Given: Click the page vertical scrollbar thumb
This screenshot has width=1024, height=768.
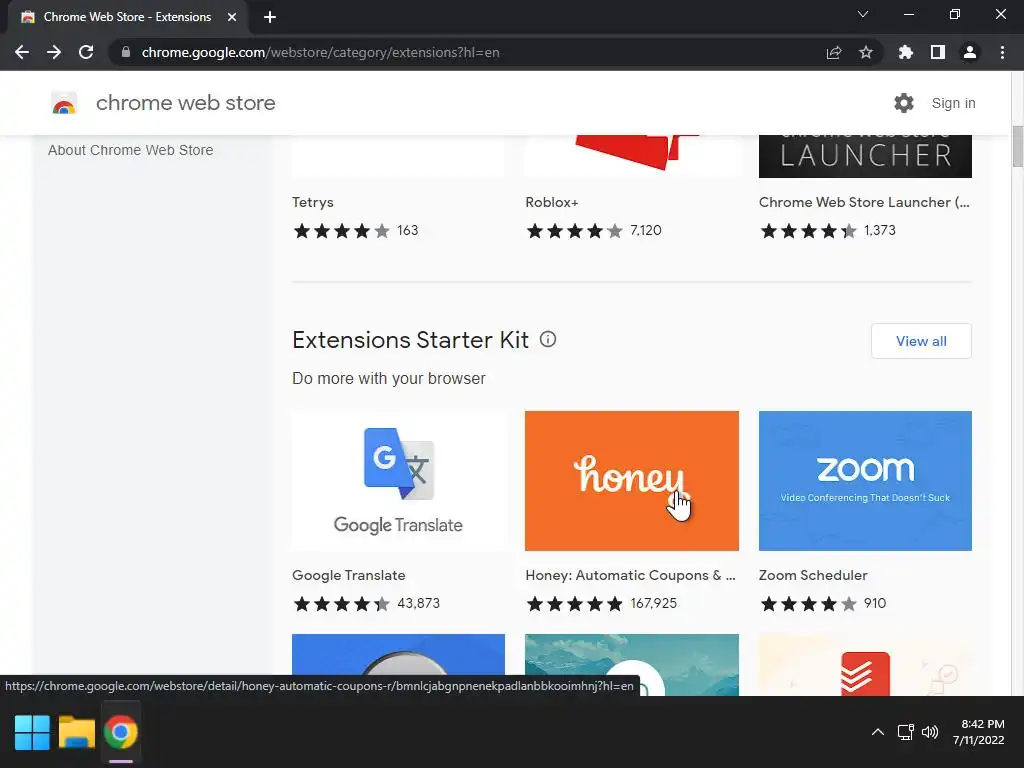Looking at the screenshot, I should pos(1017,147).
